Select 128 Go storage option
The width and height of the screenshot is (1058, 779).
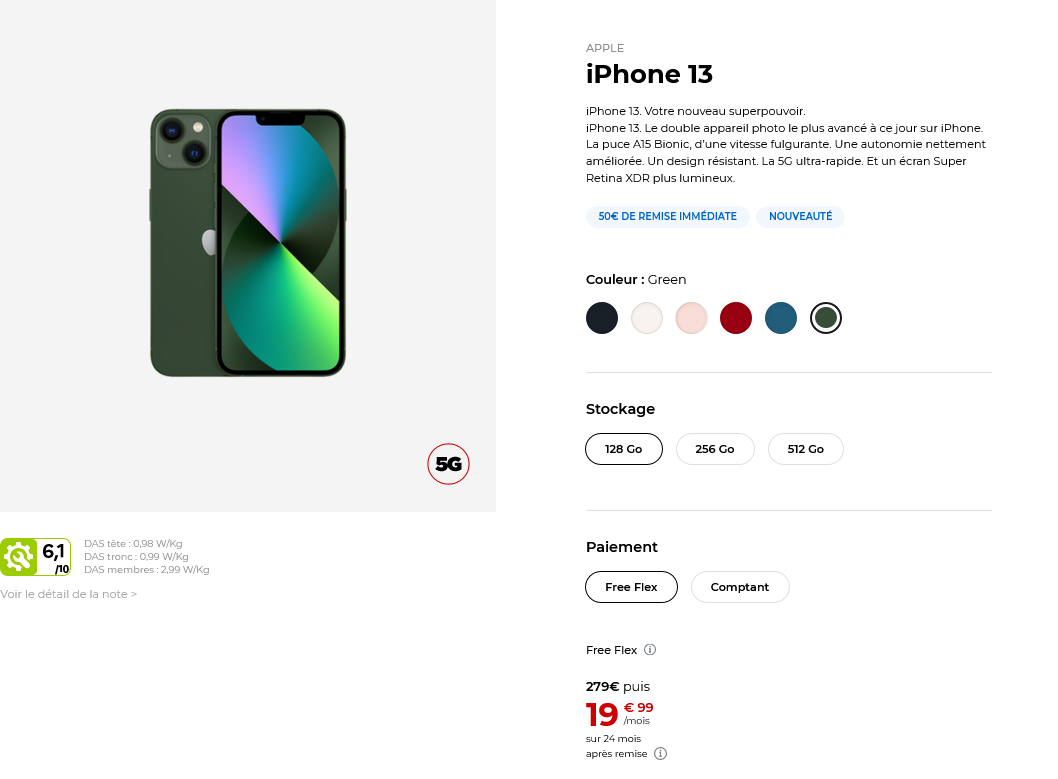click(x=624, y=449)
